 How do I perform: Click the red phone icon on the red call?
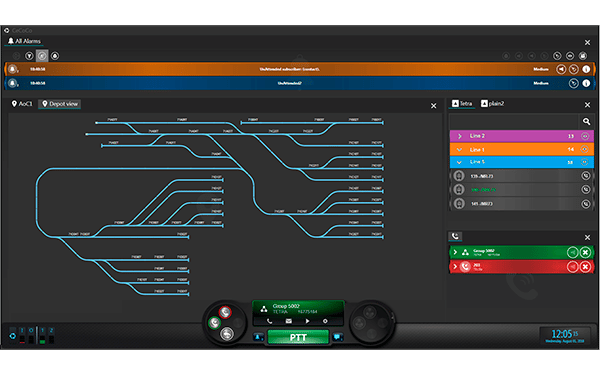click(465, 266)
